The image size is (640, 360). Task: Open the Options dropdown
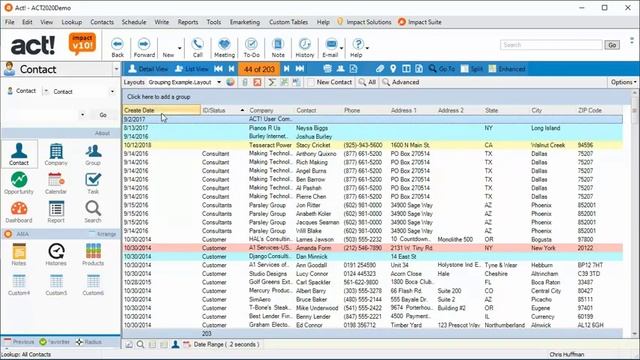pyautogui.click(x=623, y=82)
